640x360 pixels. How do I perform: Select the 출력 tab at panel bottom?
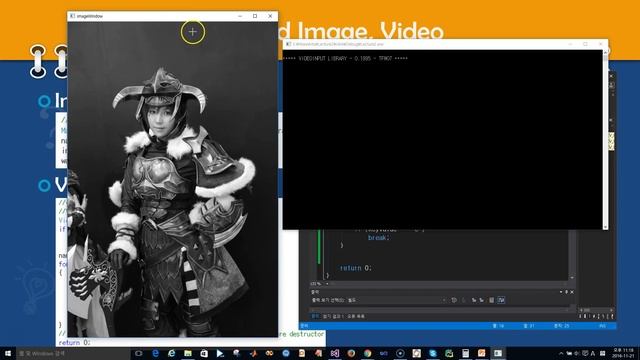(x=315, y=316)
